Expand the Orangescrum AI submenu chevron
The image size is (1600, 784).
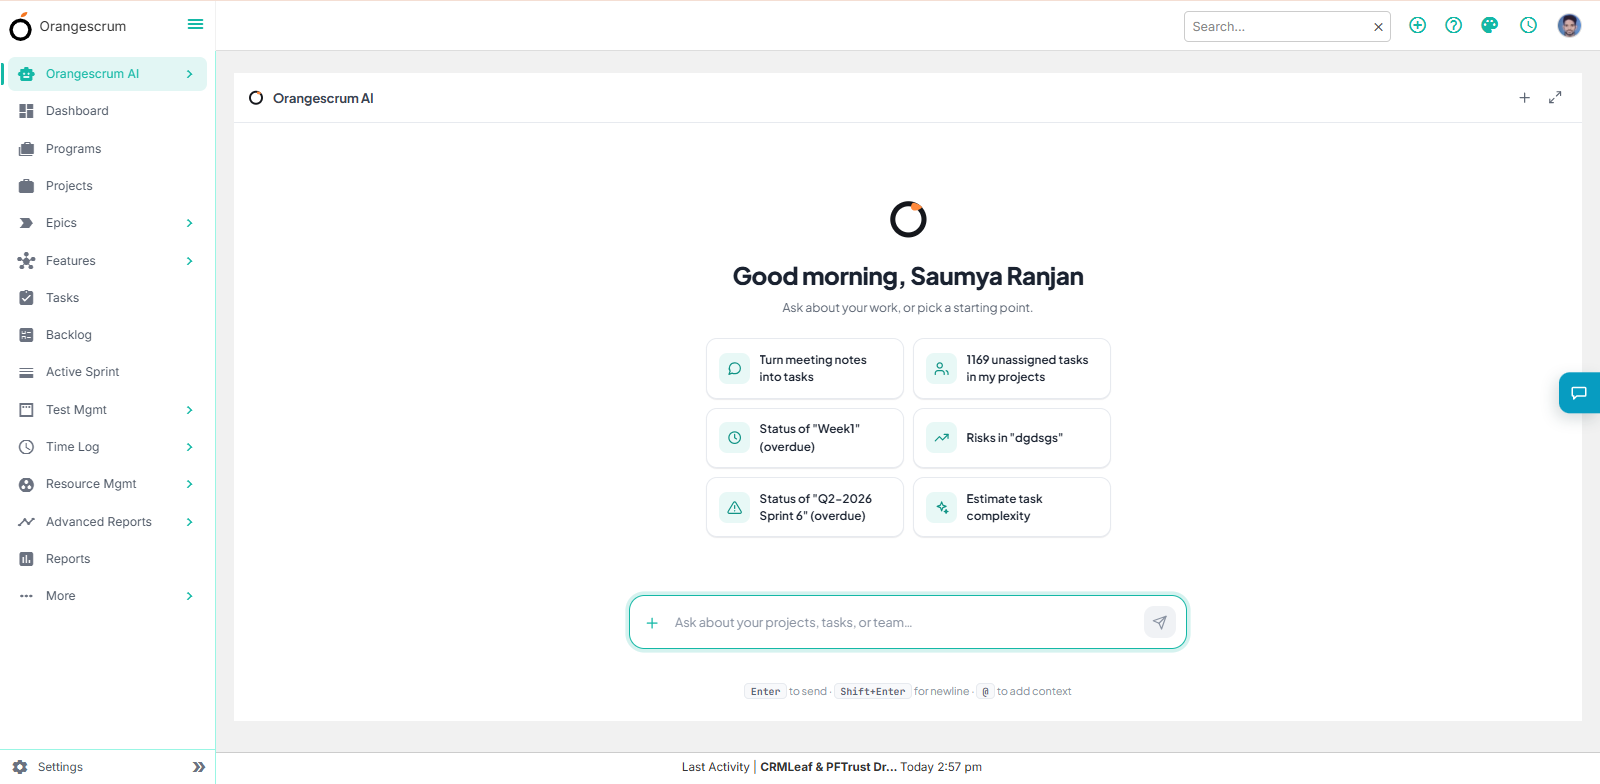[x=189, y=74]
